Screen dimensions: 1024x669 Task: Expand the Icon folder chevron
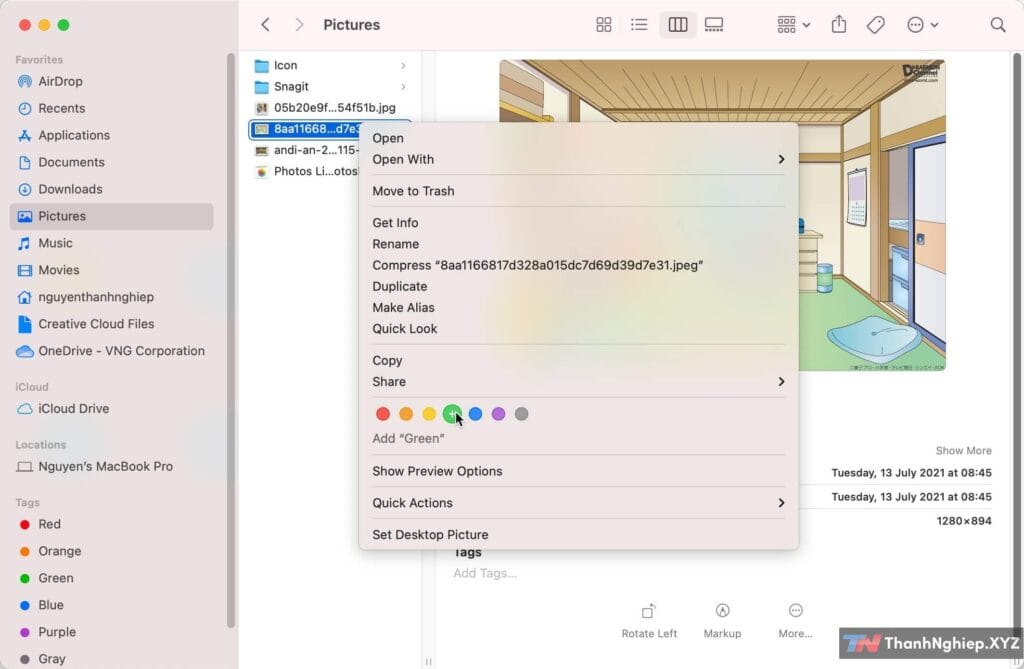click(x=403, y=65)
